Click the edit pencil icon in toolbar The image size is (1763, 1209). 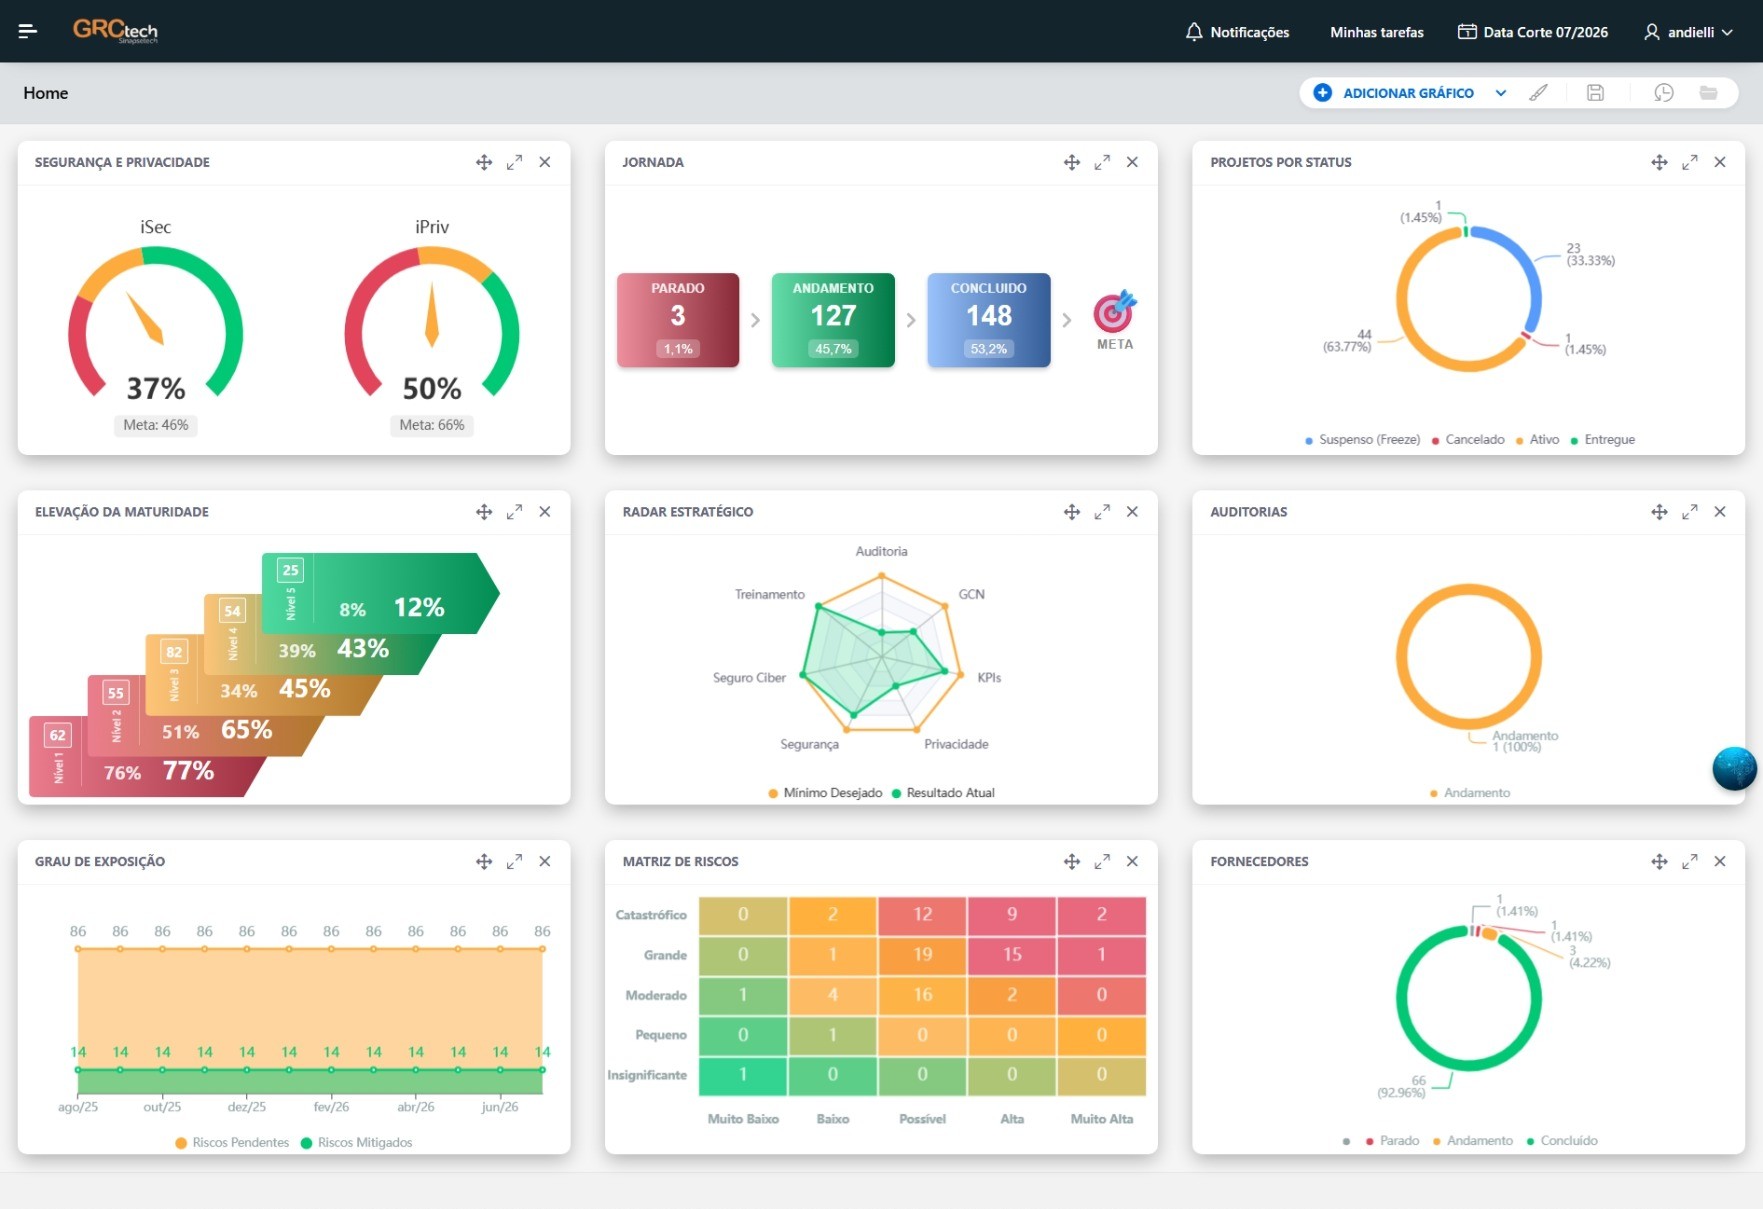click(1539, 93)
